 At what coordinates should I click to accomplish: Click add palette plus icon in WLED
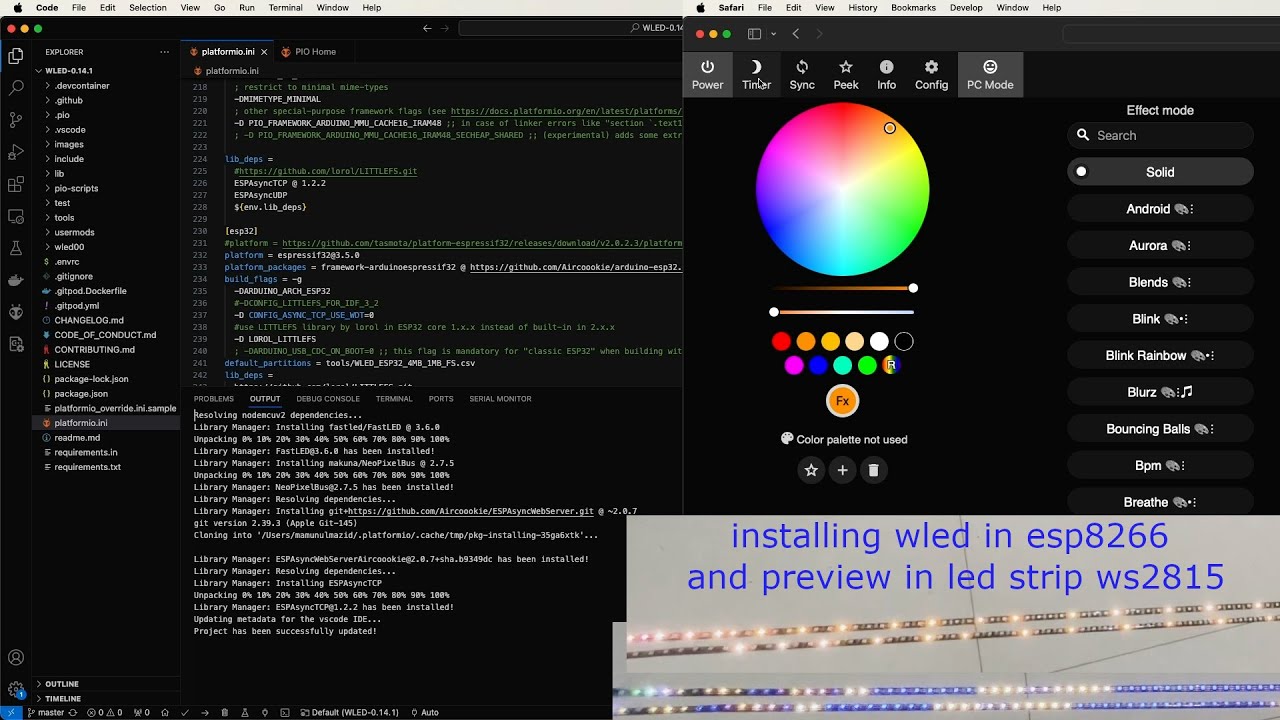(842, 470)
